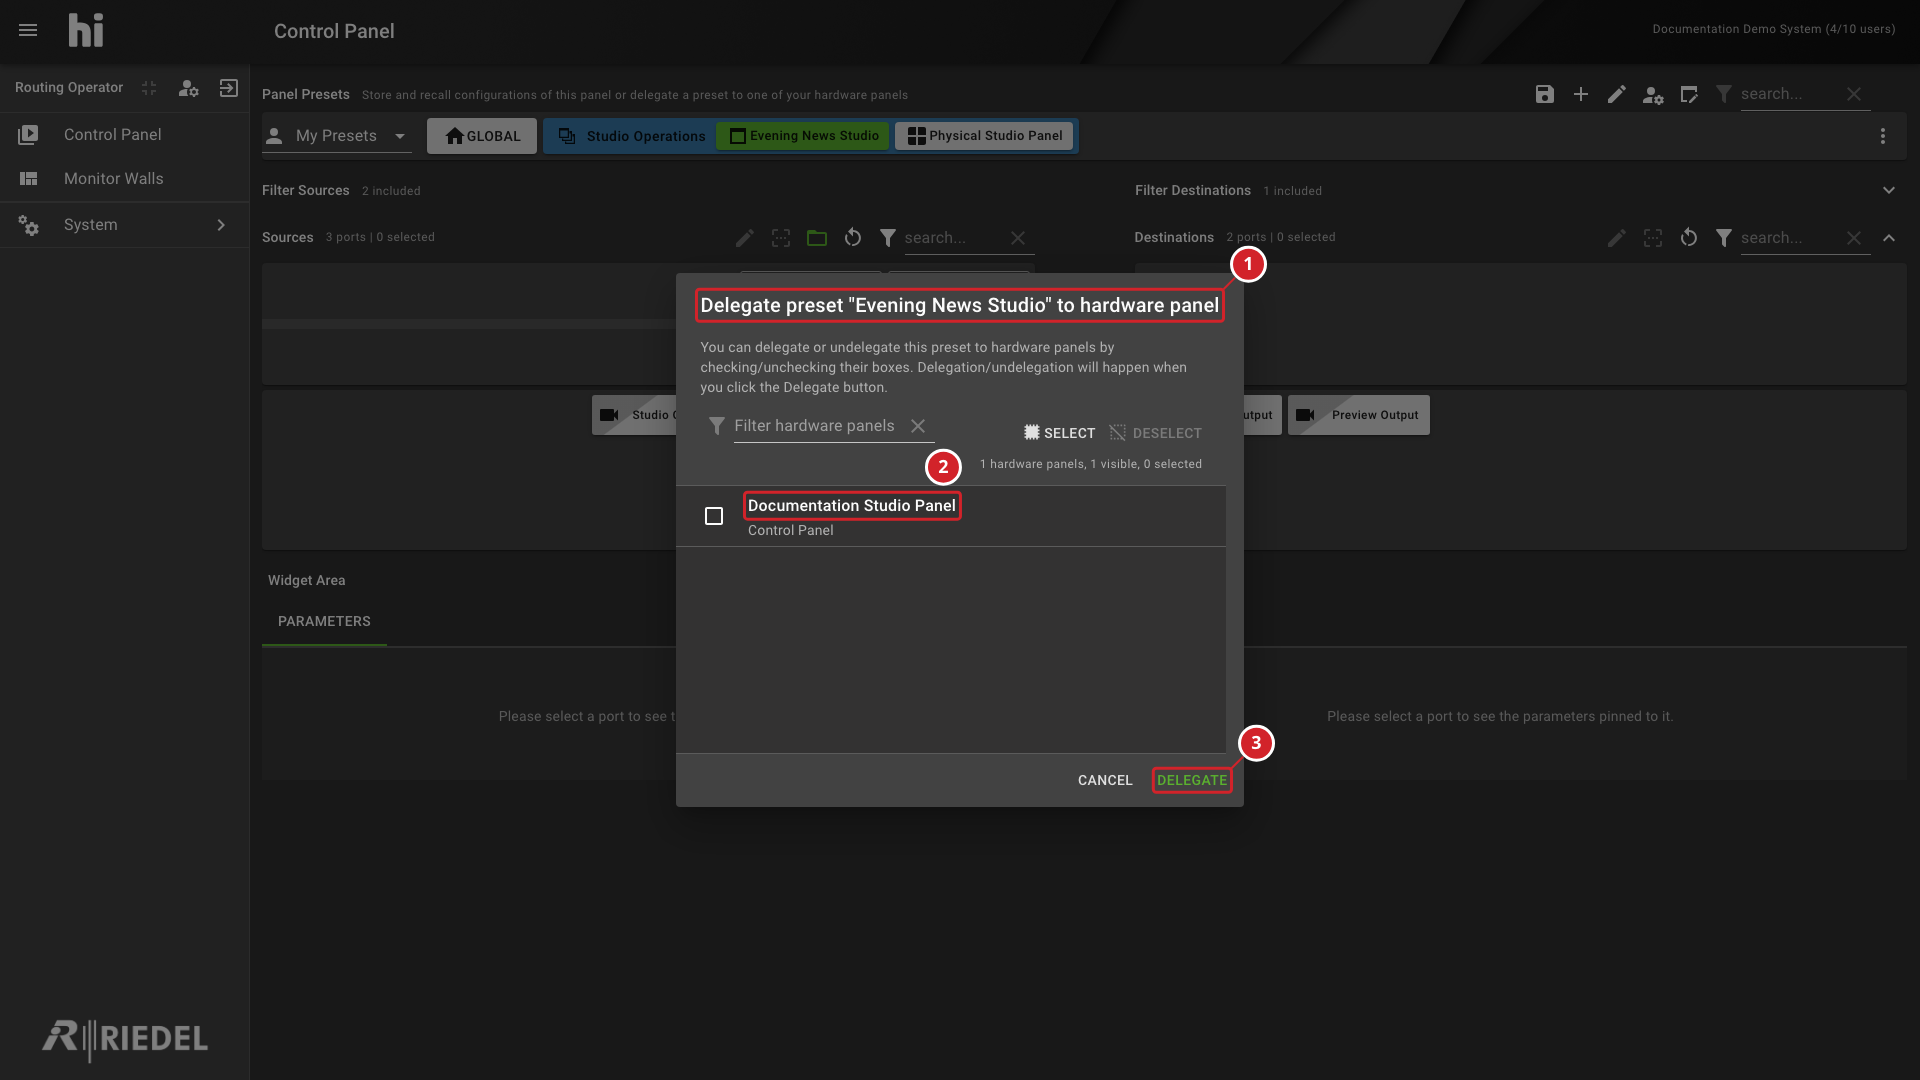
Task: Click the GLOBAL presets button
Action: pos(482,136)
